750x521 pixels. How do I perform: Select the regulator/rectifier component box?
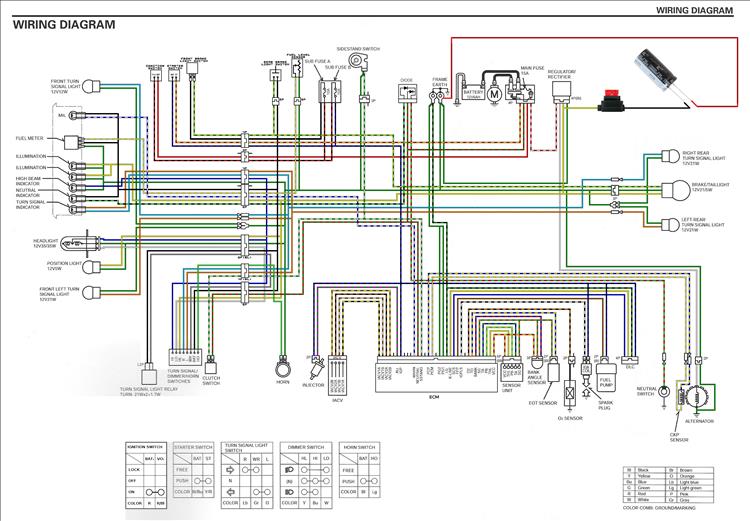coord(561,91)
